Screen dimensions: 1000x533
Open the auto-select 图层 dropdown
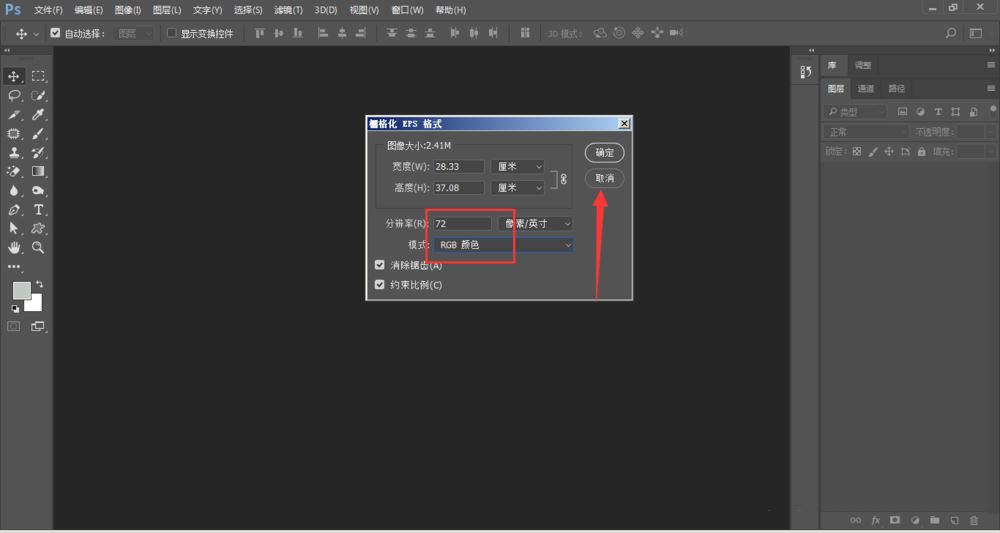[134, 33]
